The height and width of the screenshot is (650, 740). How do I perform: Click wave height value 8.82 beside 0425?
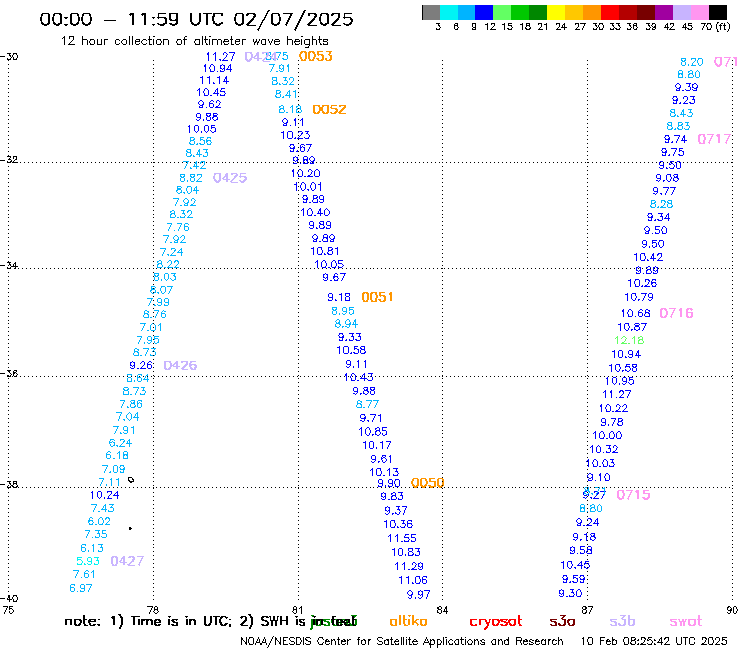(191, 178)
